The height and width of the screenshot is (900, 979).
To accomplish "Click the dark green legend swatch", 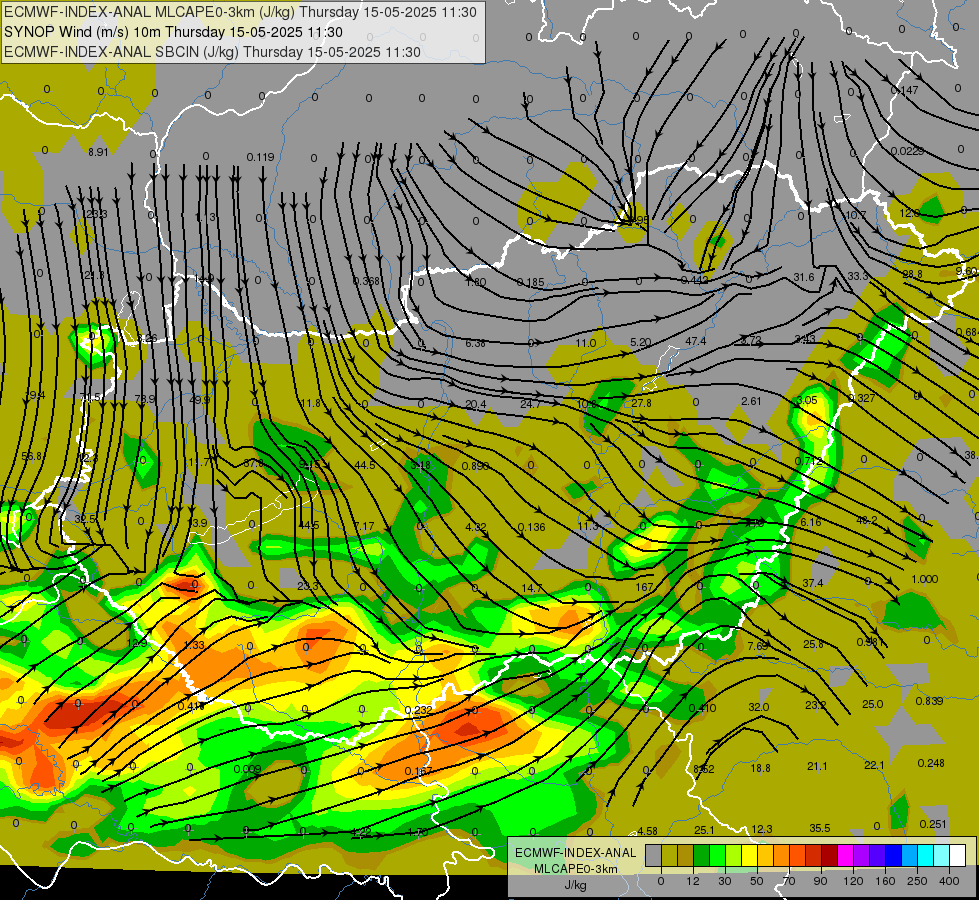I will point(702,855).
